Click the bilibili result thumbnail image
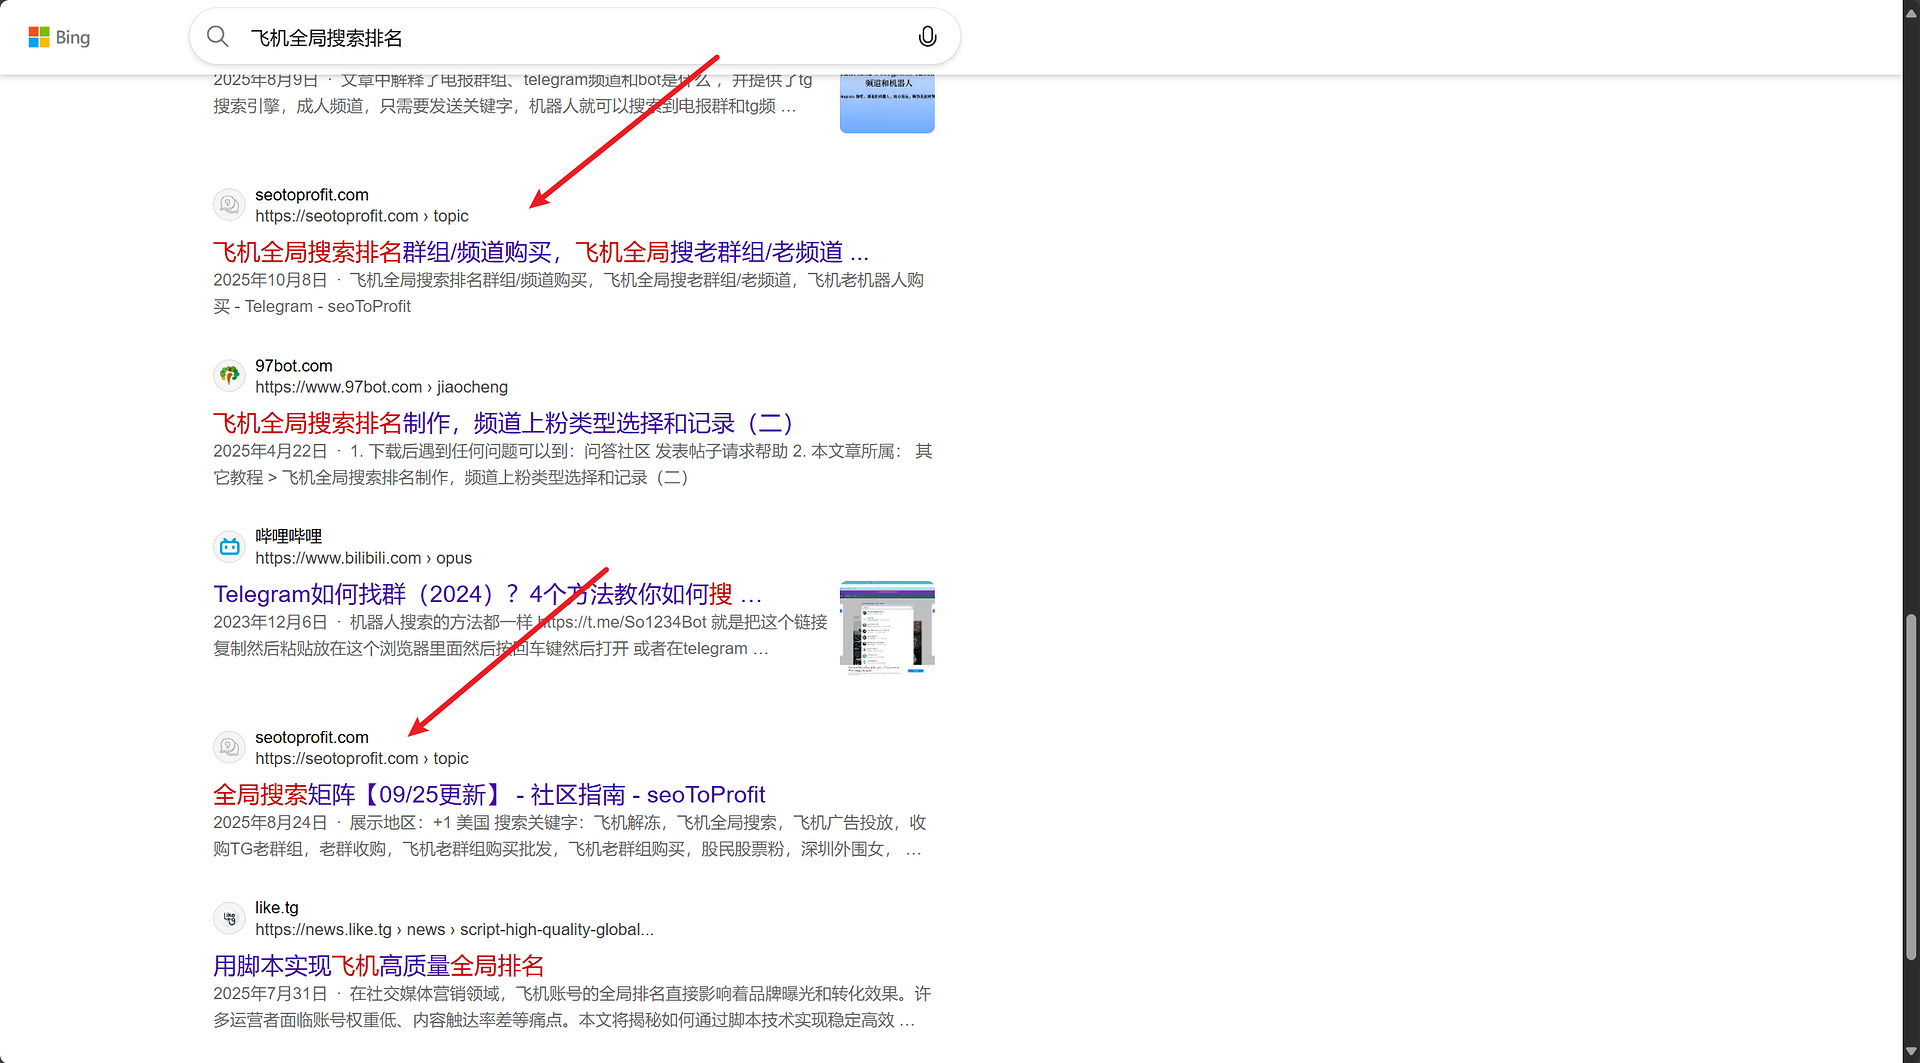Image resolution: width=1920 pixels, height=1063 pixels. (x=887, y=627)
